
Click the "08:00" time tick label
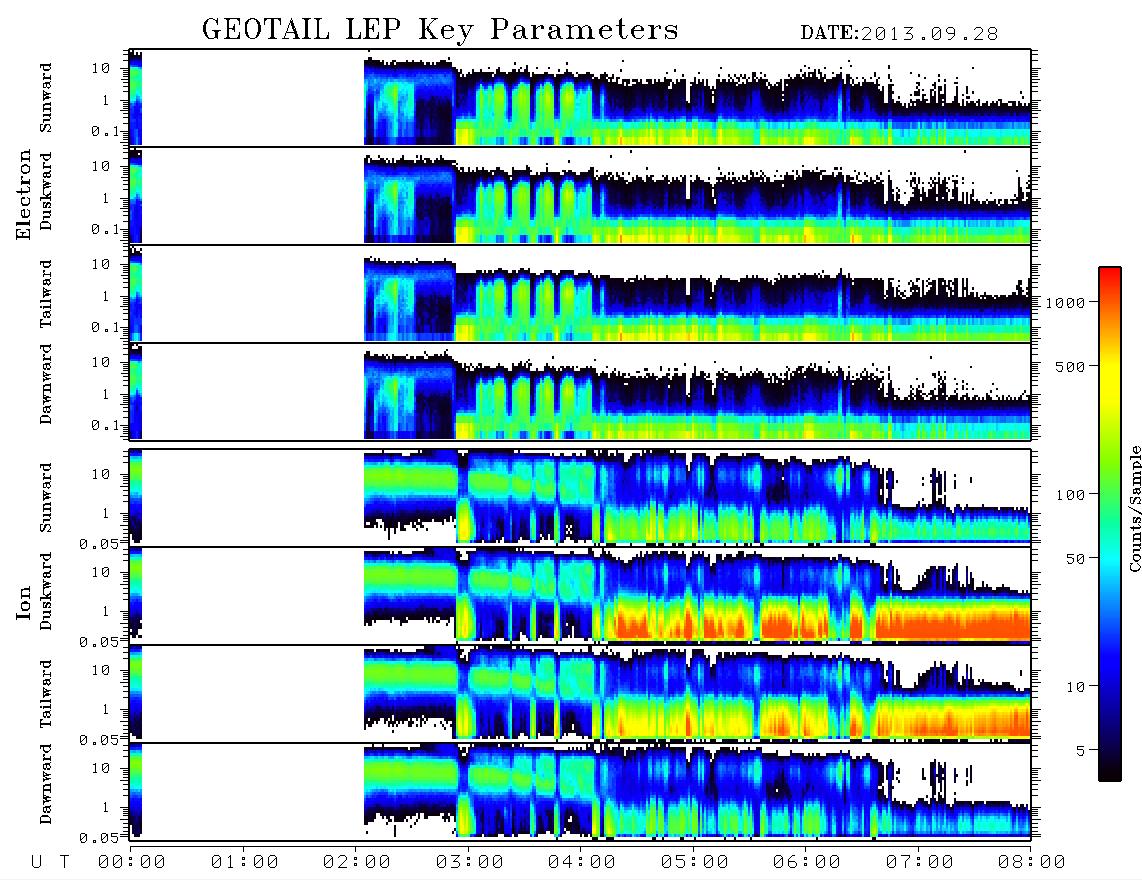(1032, 863)
